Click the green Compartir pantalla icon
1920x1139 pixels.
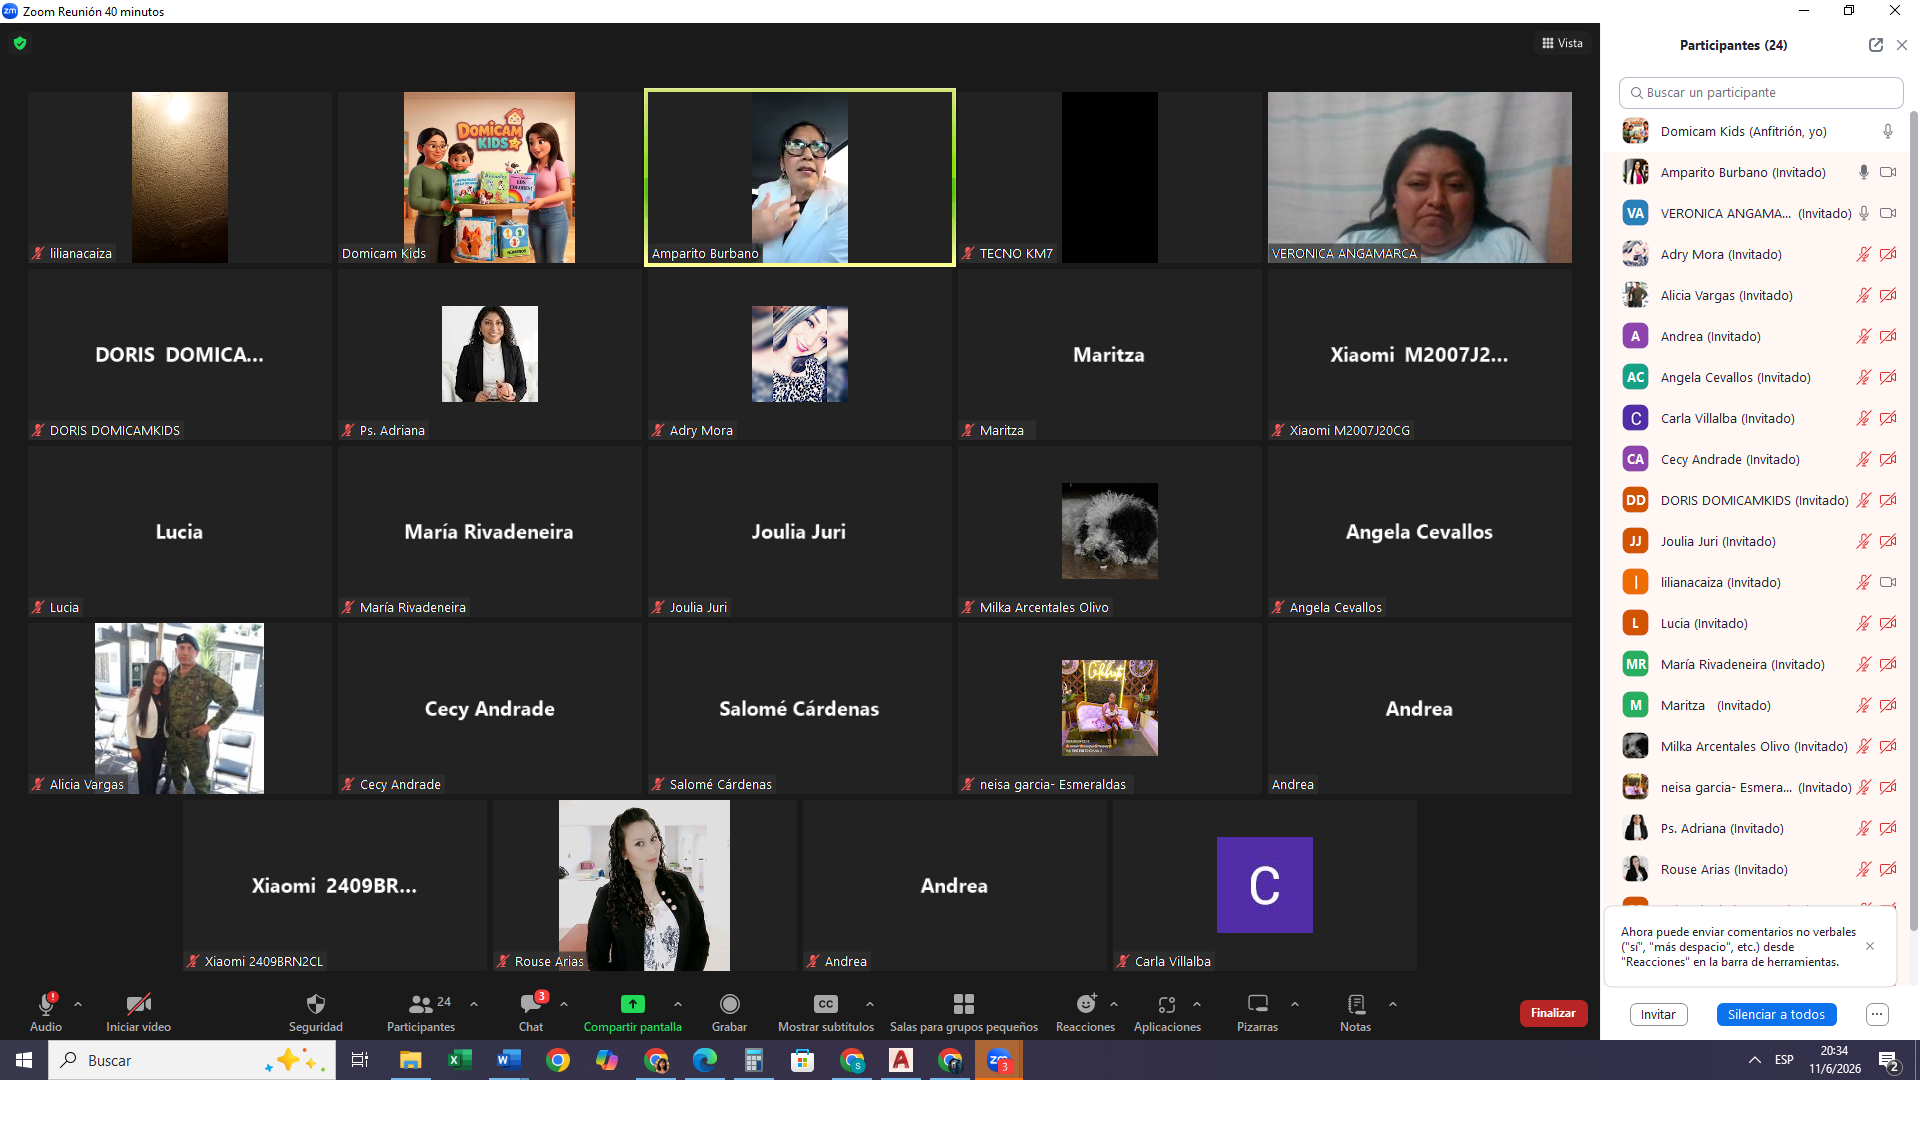[x=632, y=1004]
